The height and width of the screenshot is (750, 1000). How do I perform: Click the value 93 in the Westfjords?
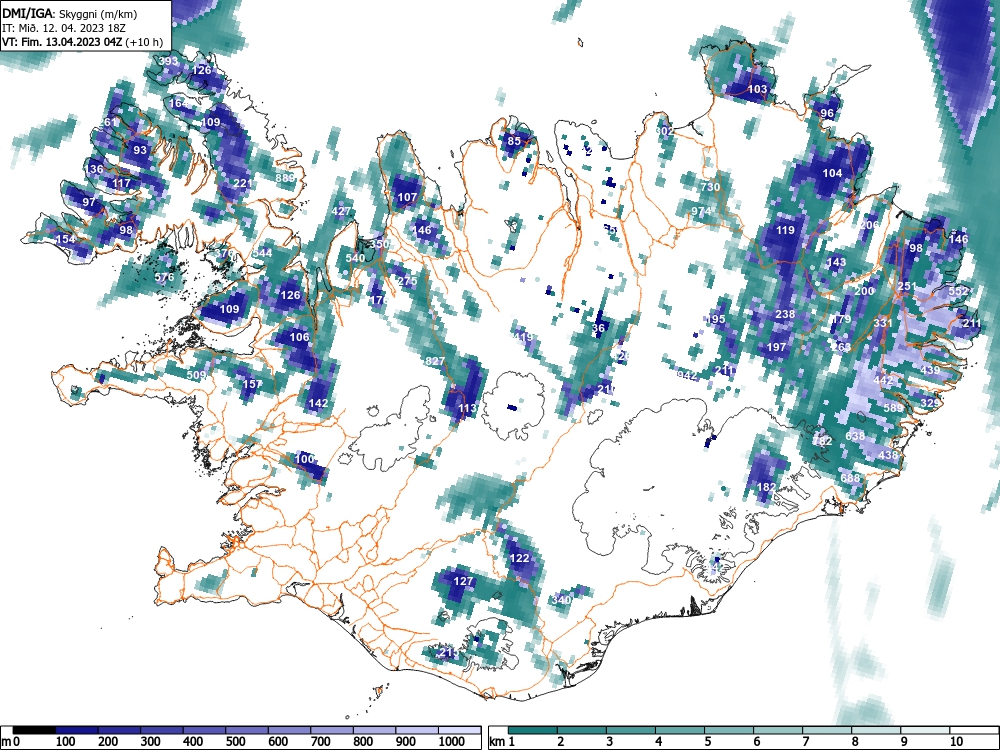click(140, 151)
